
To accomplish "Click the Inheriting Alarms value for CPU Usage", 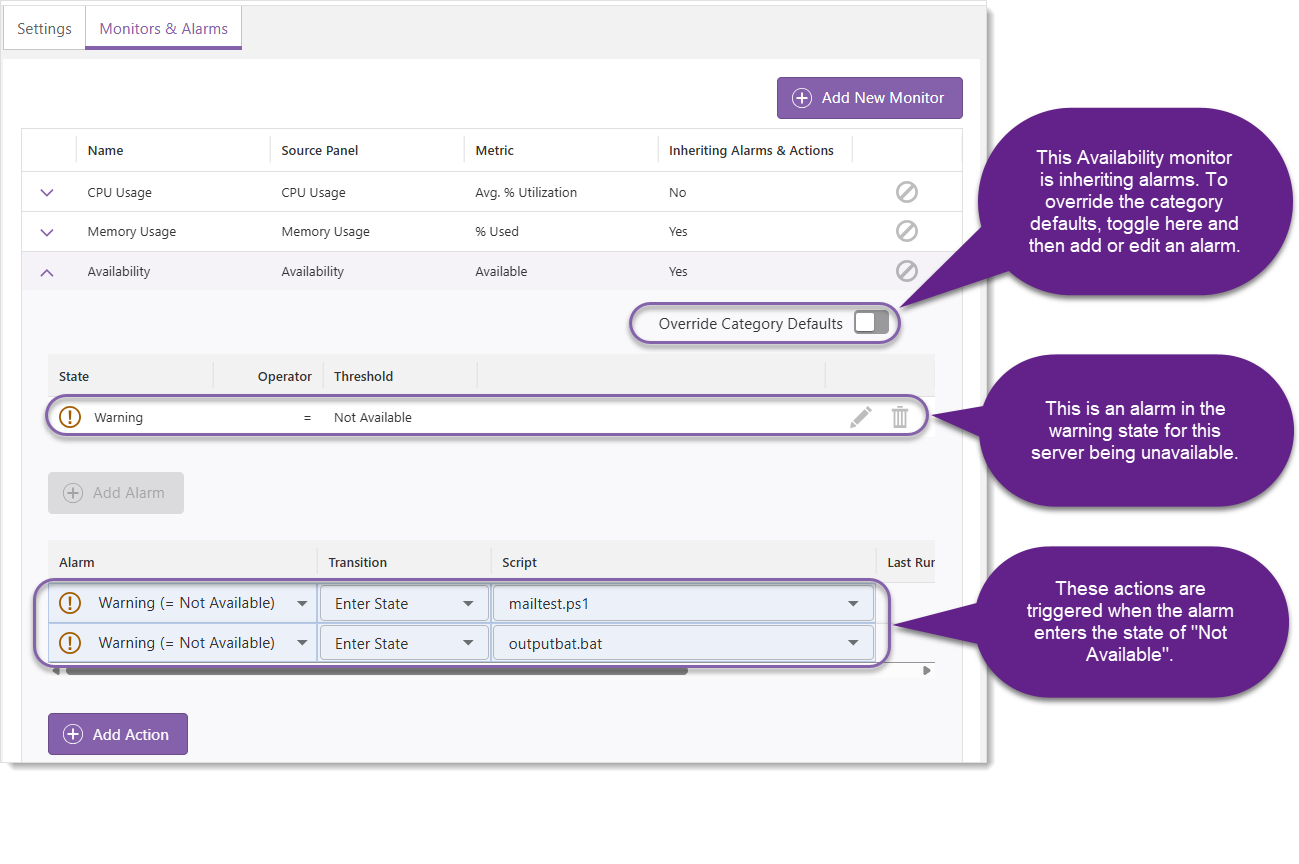I will point(678,192).
